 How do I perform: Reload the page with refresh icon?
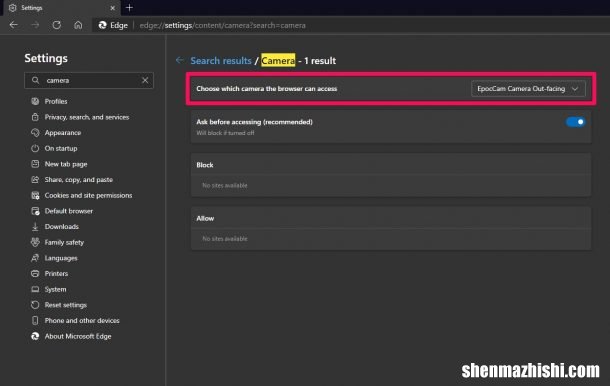(57, 25)
